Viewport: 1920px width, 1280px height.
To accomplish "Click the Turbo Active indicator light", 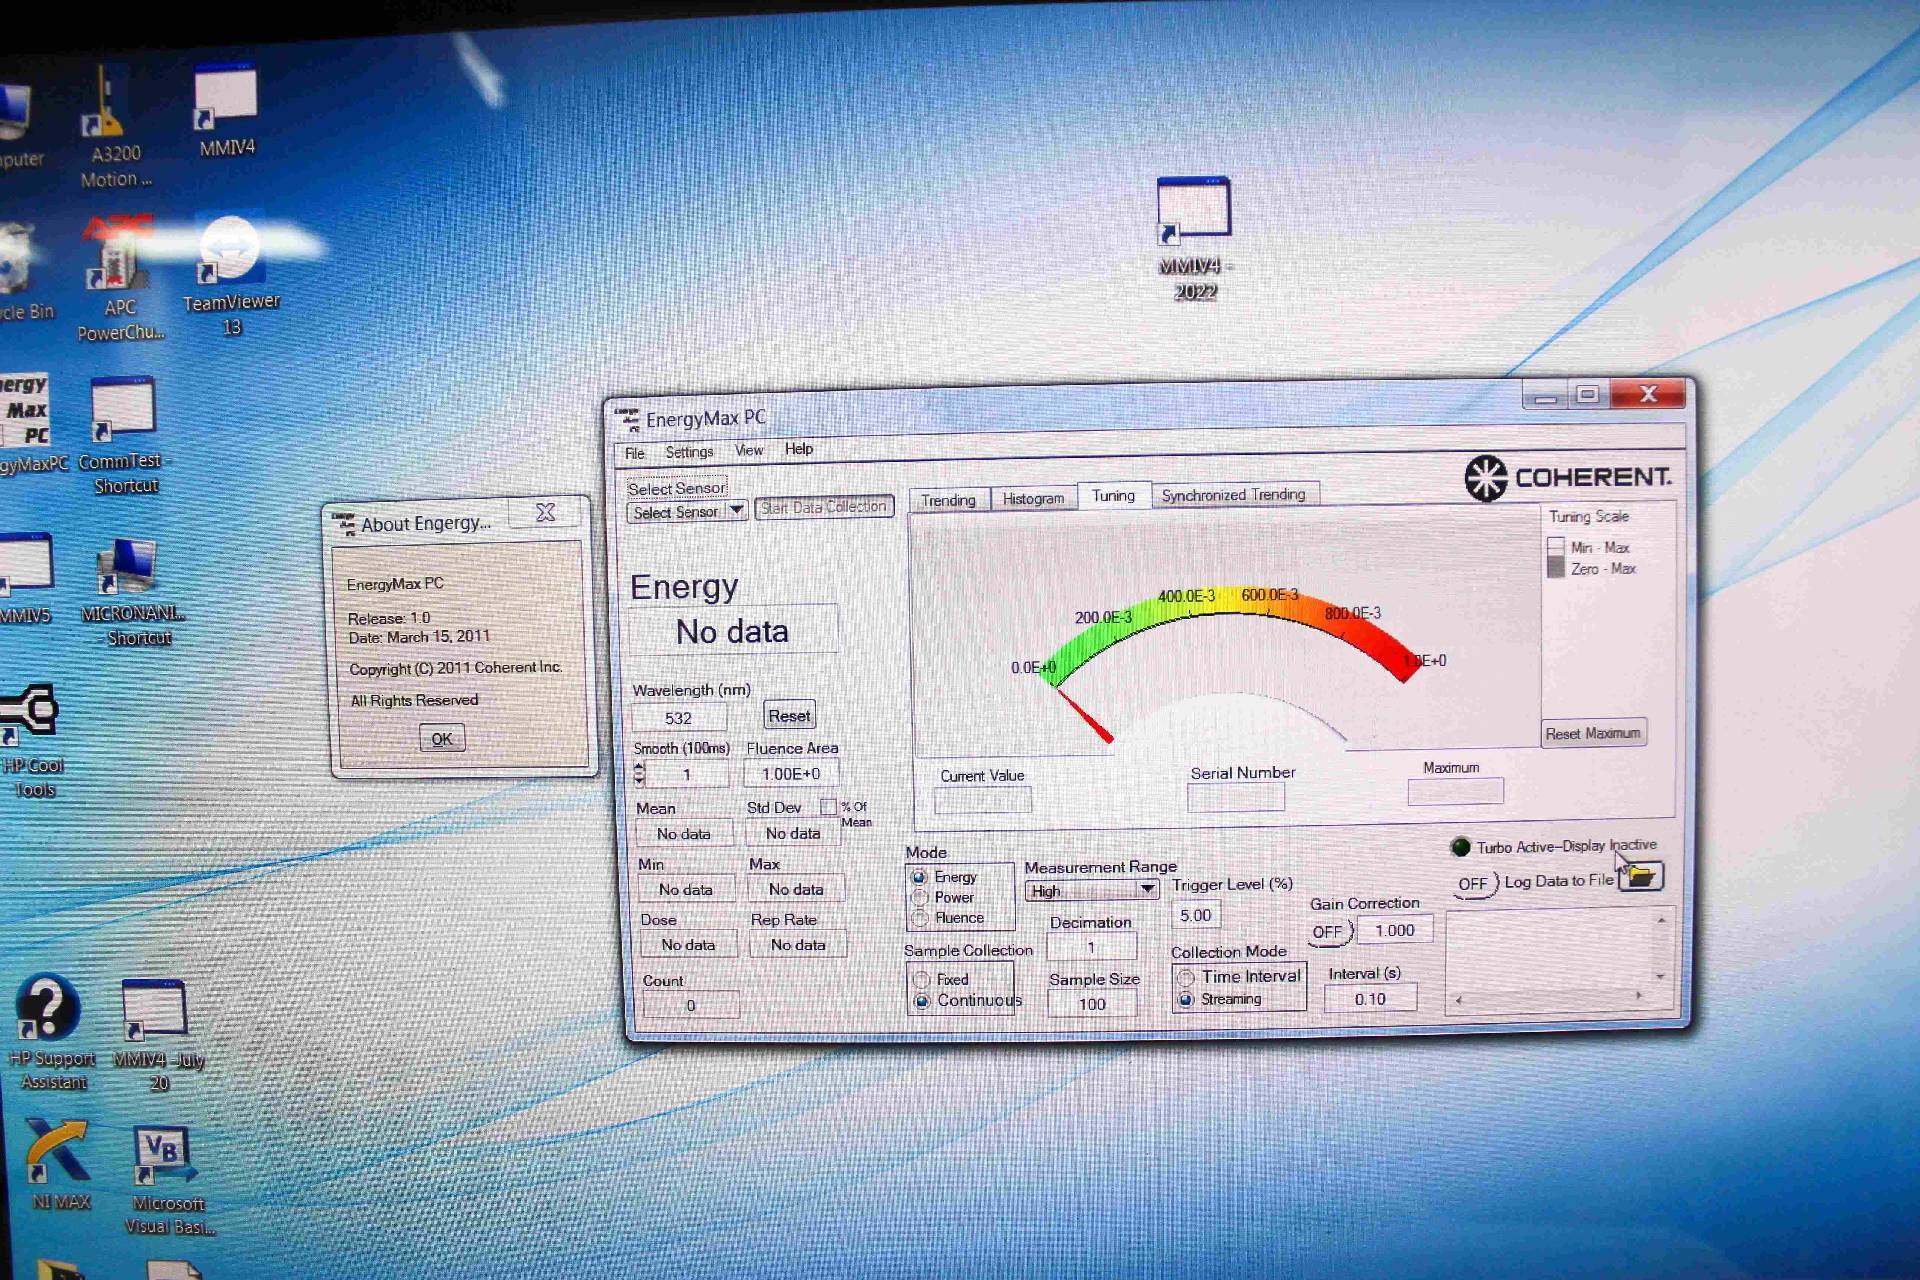I will pos(1460,847).
